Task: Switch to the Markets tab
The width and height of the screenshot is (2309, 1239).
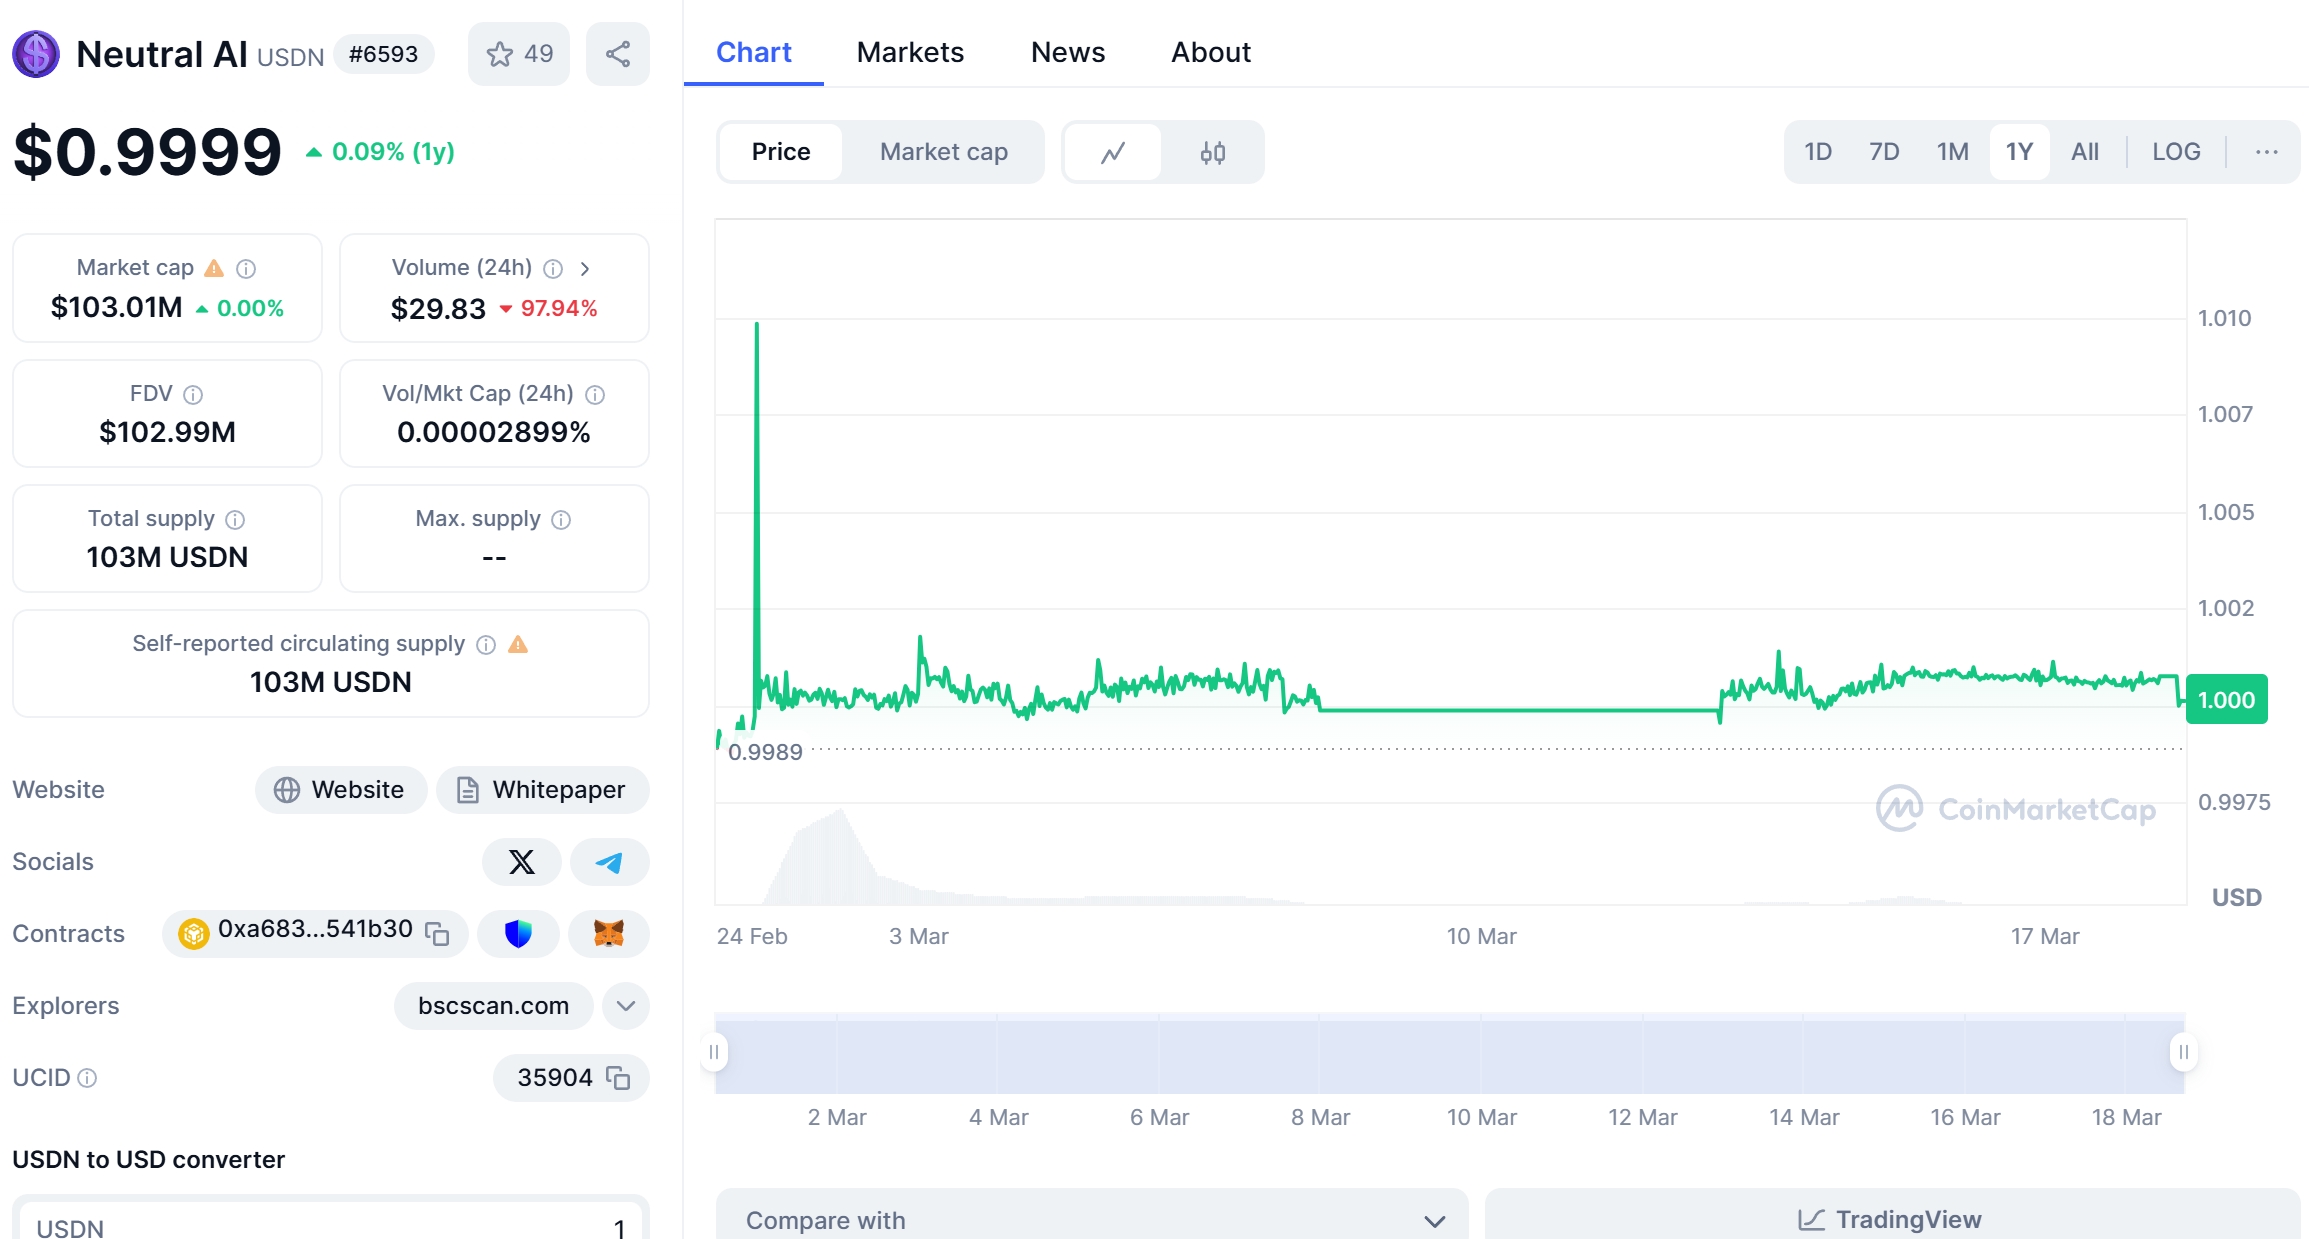Action: (910, 52)
